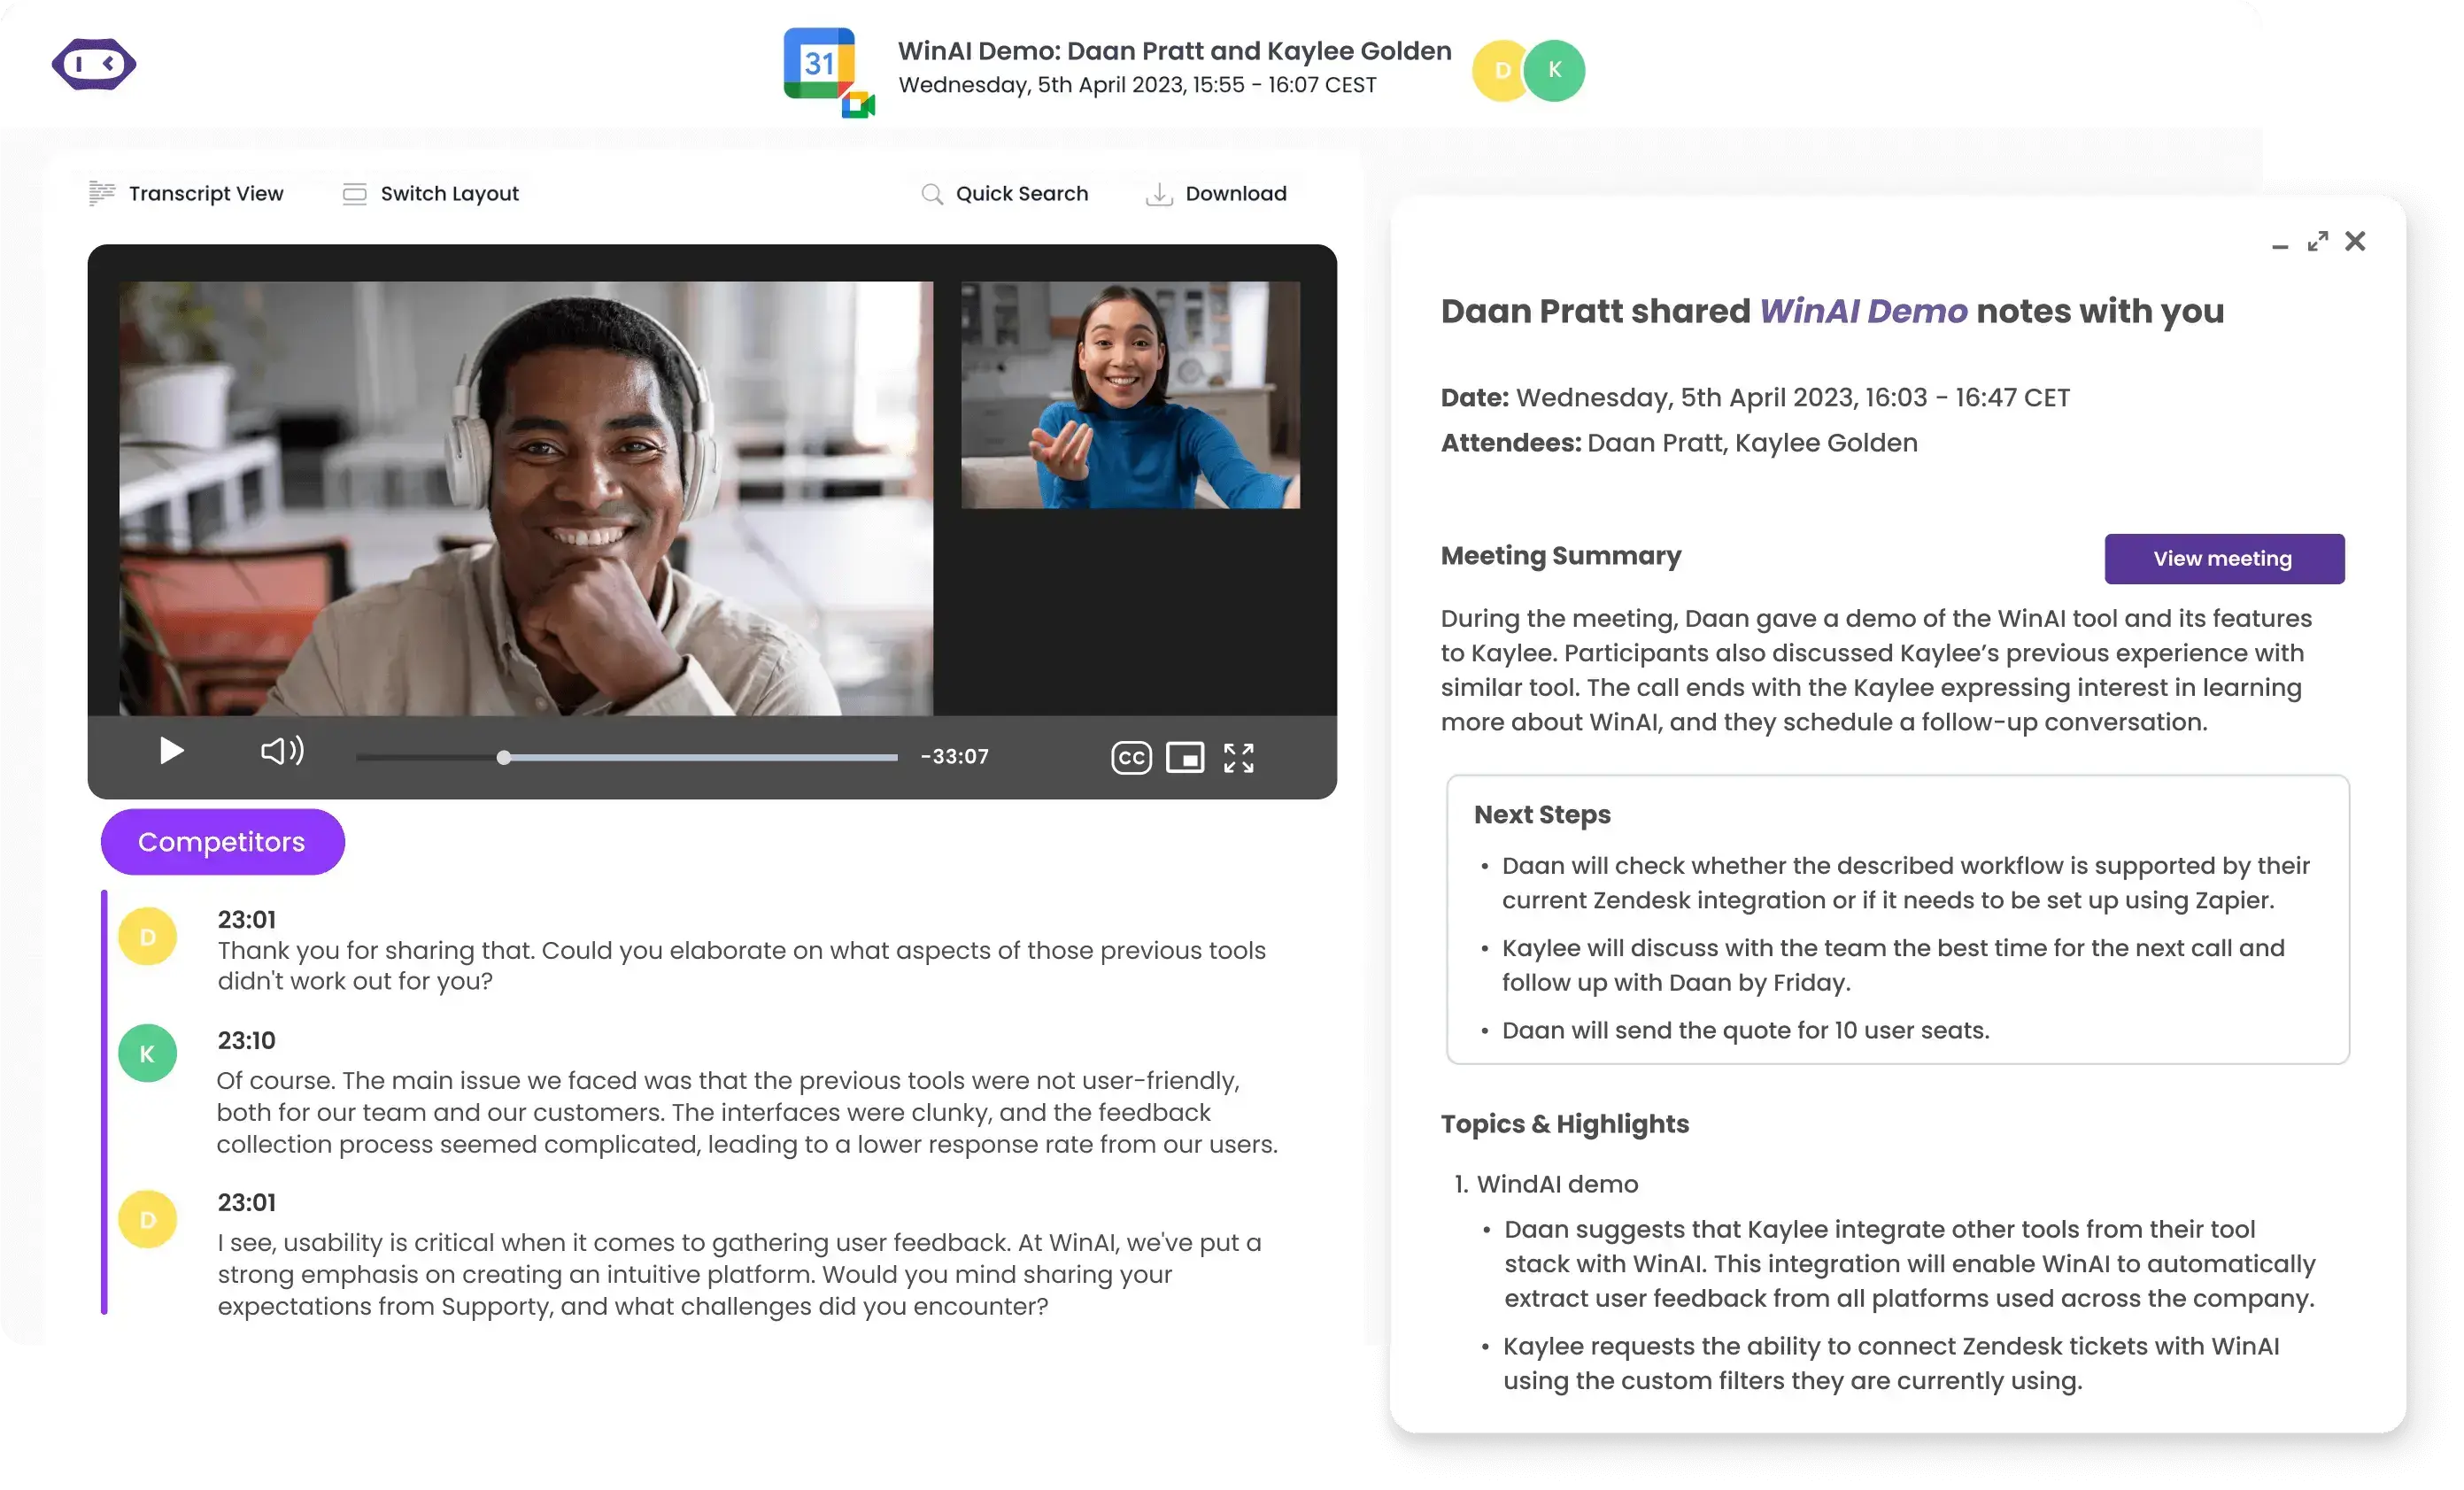Select Kaylee's green K avatar in the header

(x=1554, y=70)
